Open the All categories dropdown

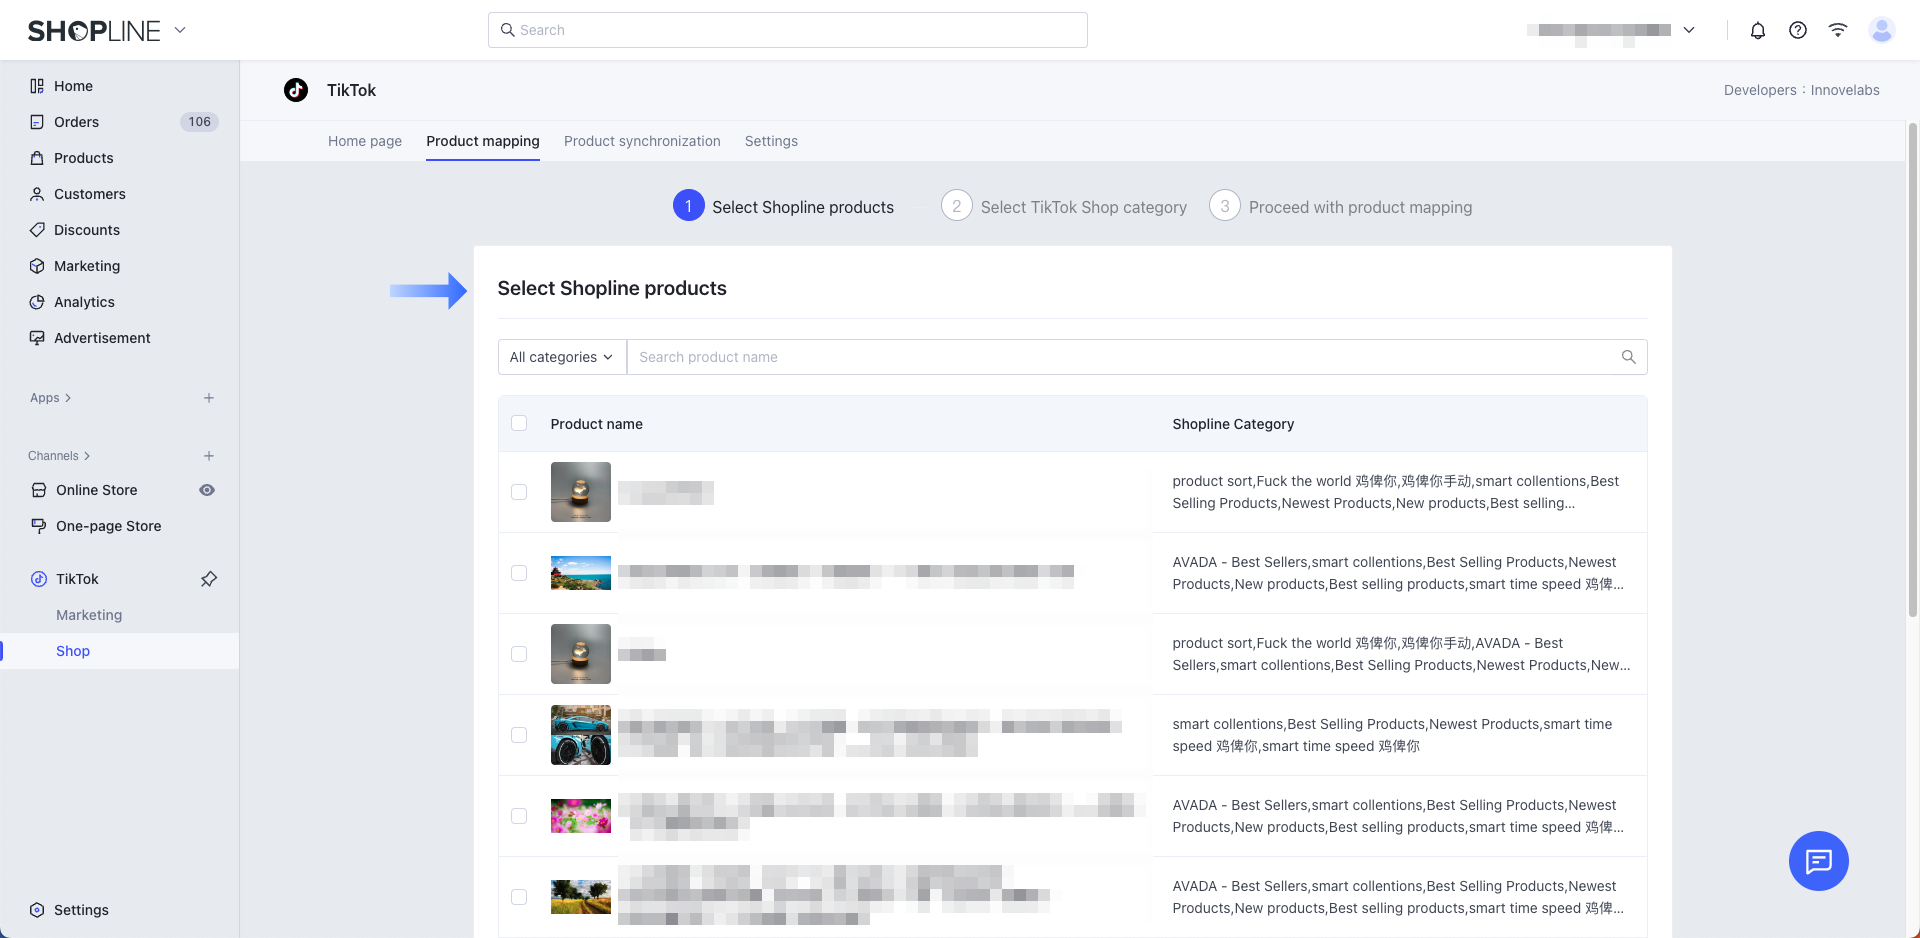click(561, 357)
